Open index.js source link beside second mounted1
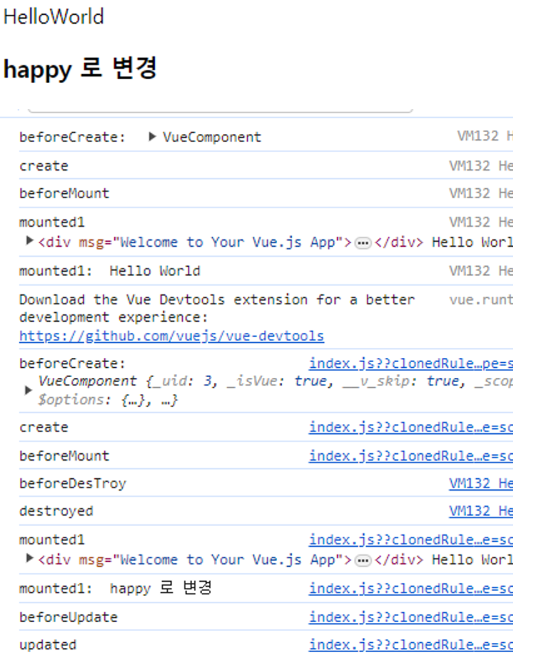The width and height of the screenshot is (540, 665). [x=411, y=540]
